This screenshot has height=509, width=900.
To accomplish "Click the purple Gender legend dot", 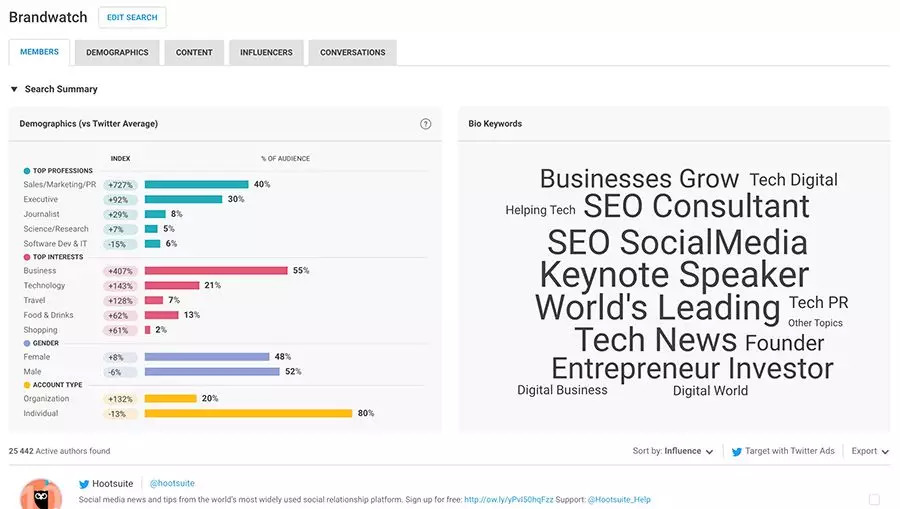I will pos(26,343).
